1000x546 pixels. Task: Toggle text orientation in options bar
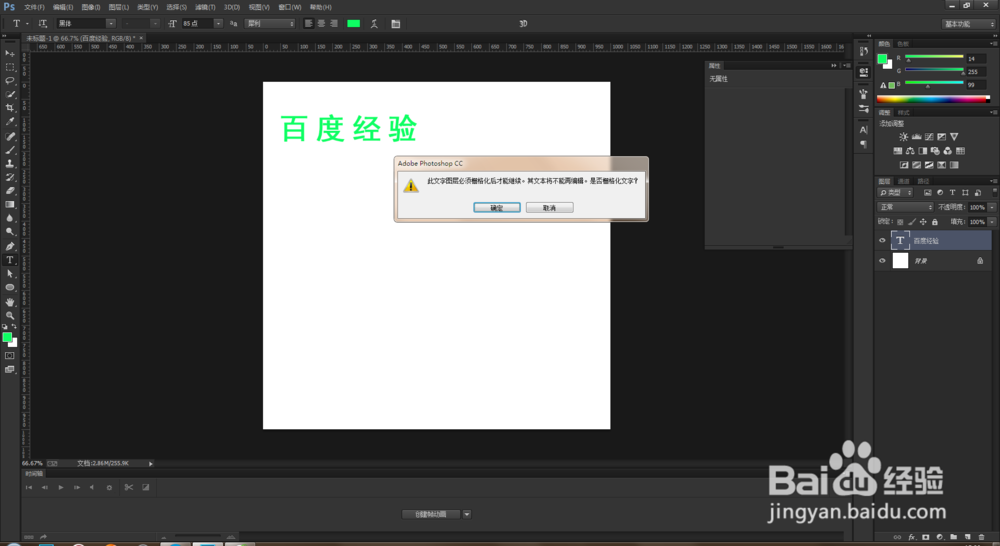(x=43, y=24)
